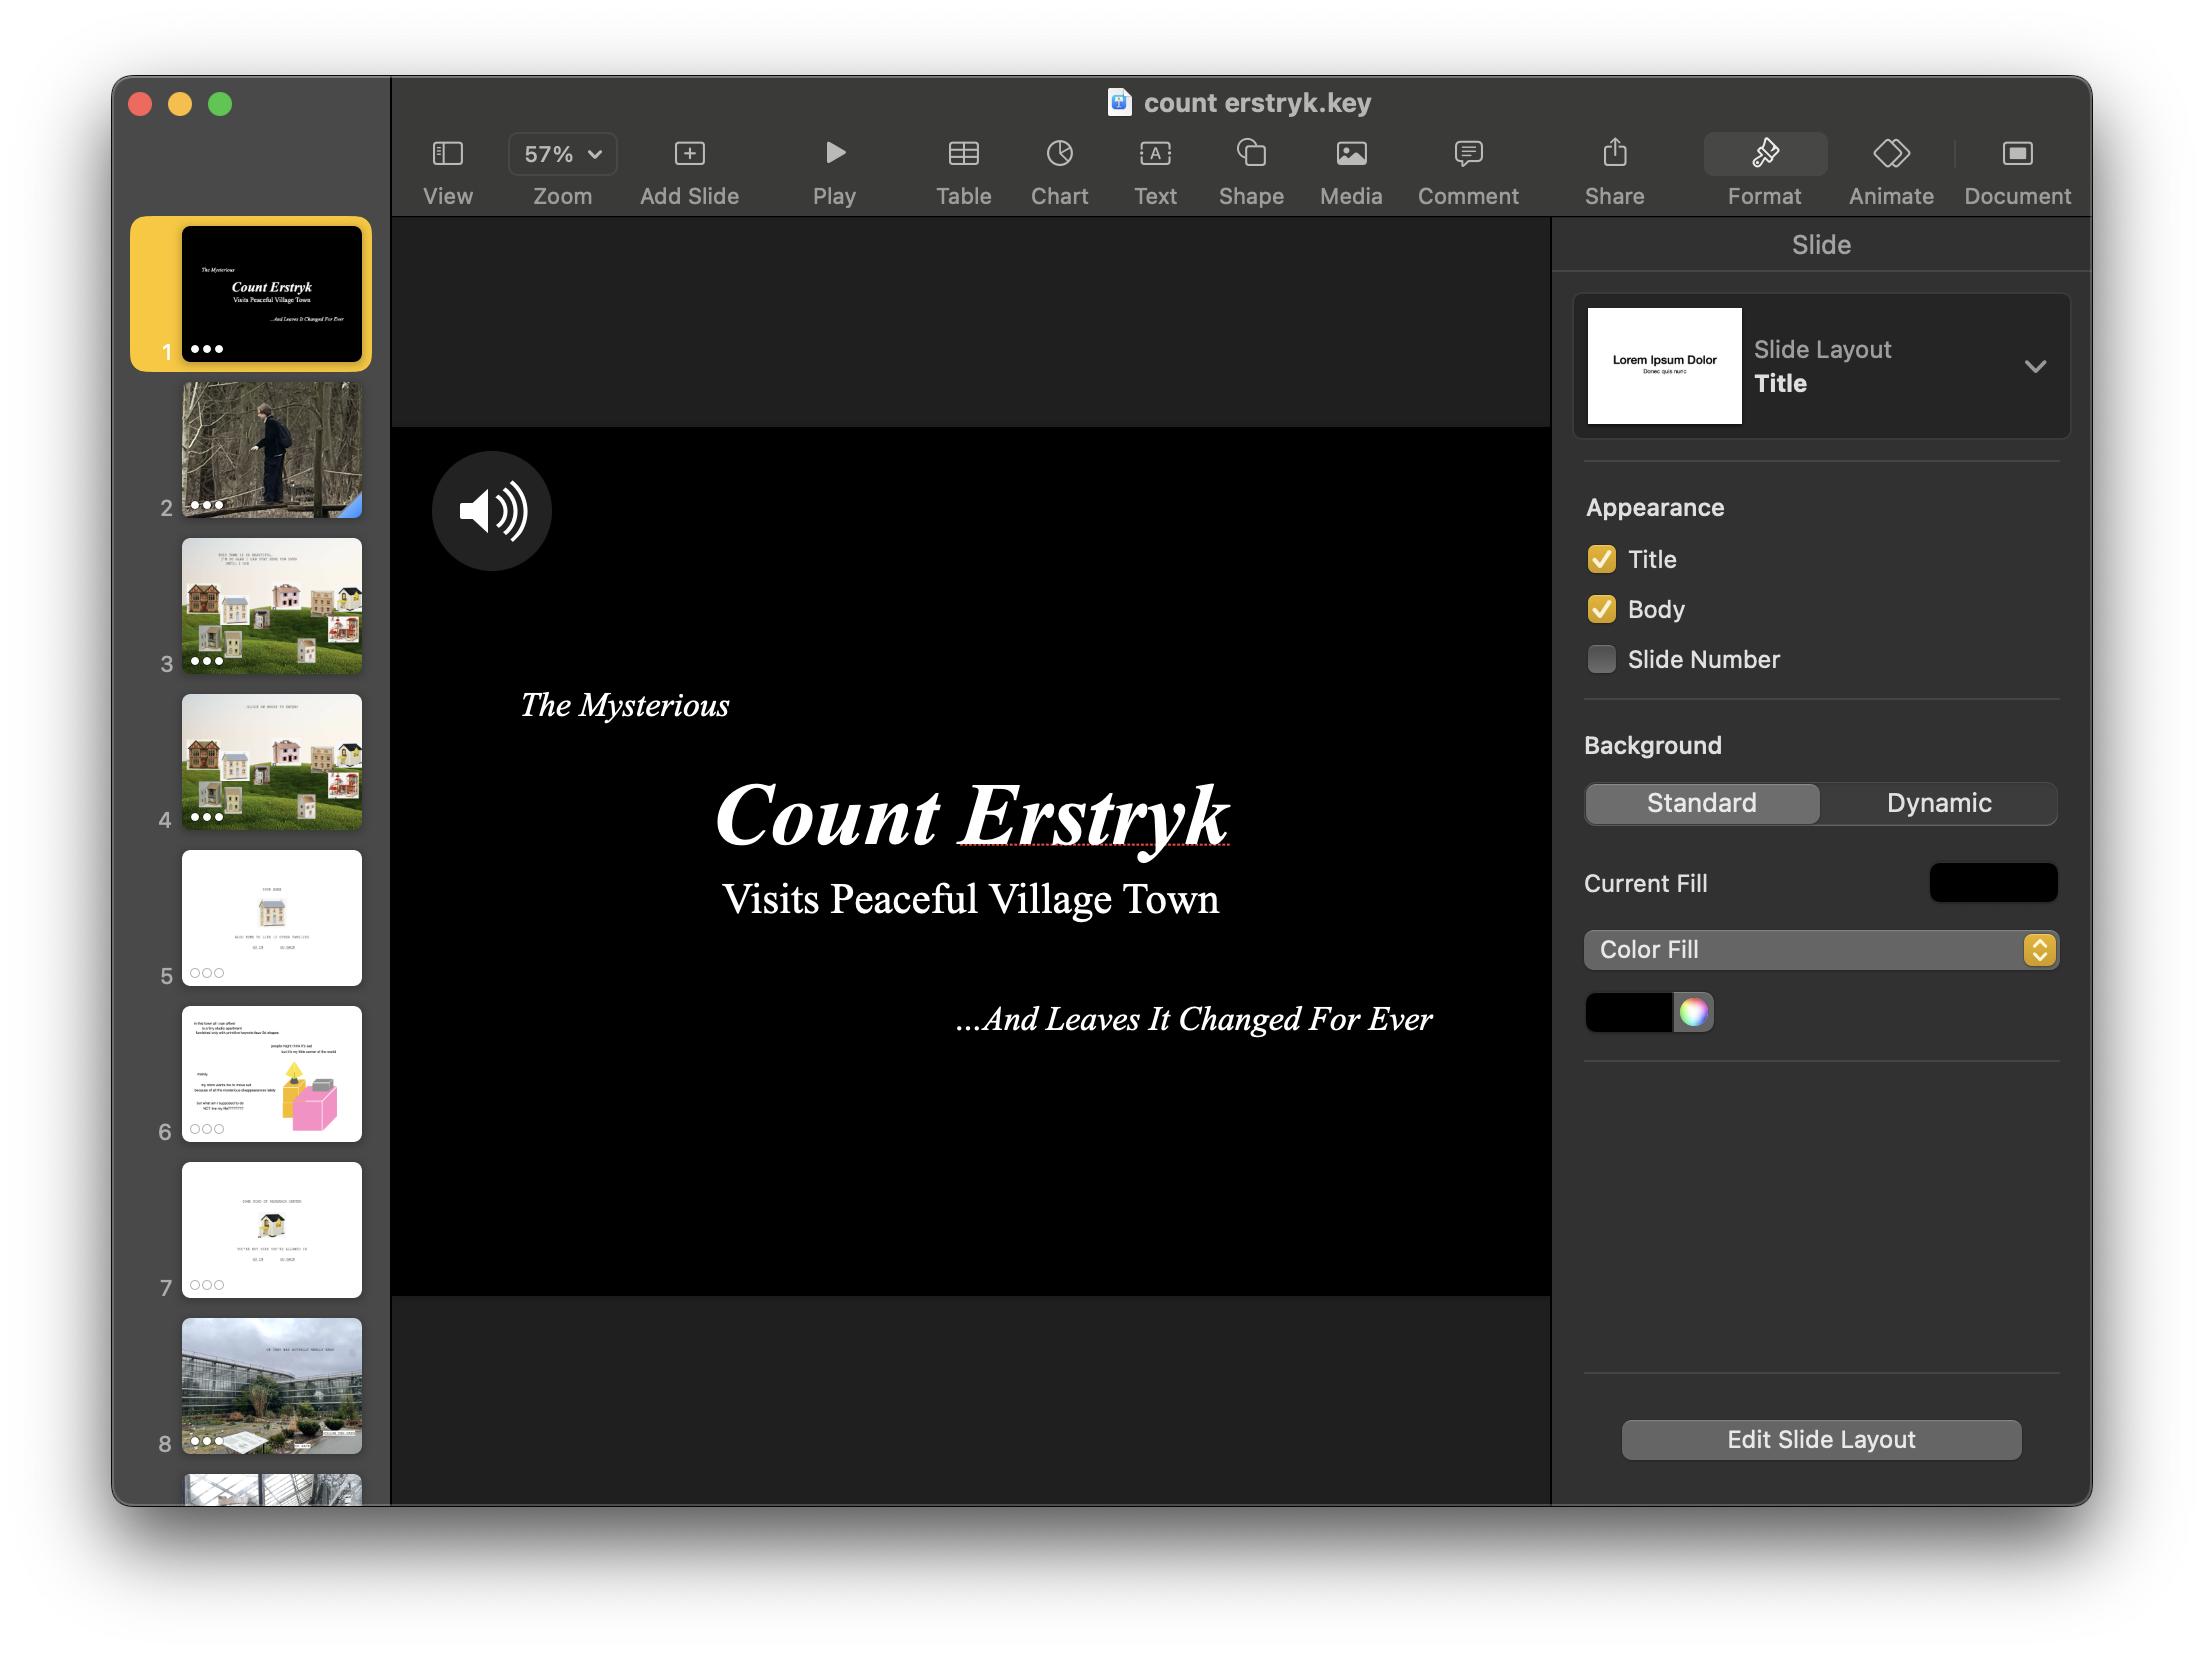
Task: Enable the Slide Number checkbox
Action: (1601, 659)
